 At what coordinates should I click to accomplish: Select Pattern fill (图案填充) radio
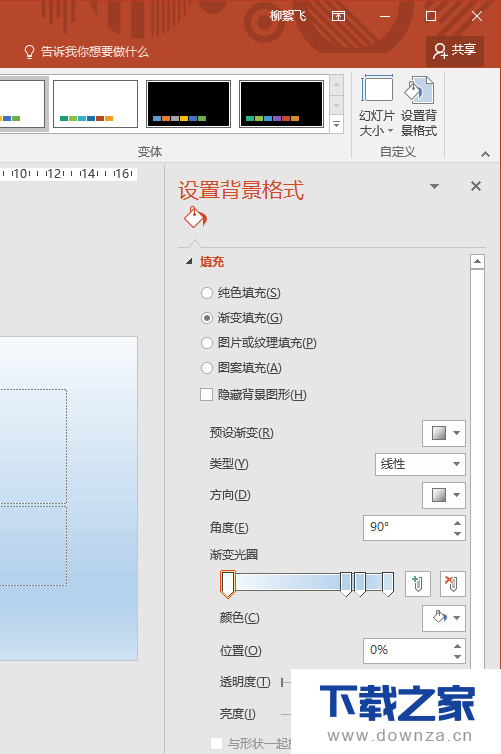pyautogui.click(x=207, y=368)
